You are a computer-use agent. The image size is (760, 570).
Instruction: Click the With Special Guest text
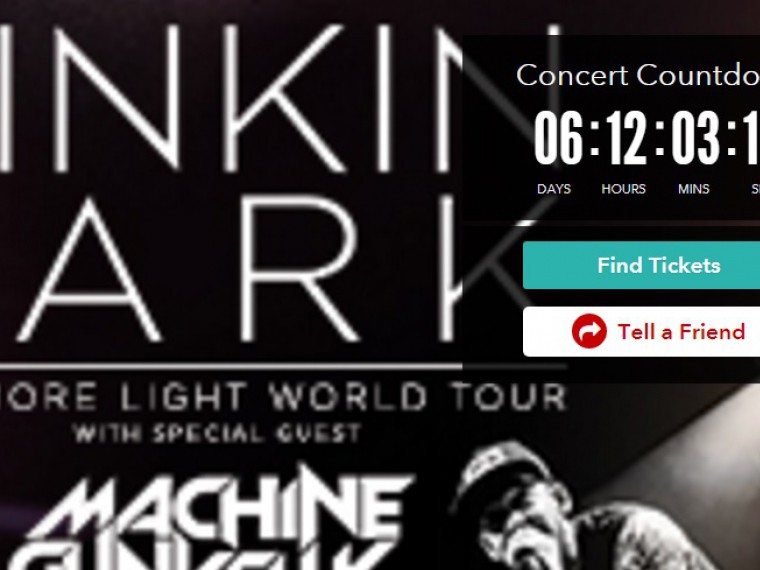(x=217, y=433)
